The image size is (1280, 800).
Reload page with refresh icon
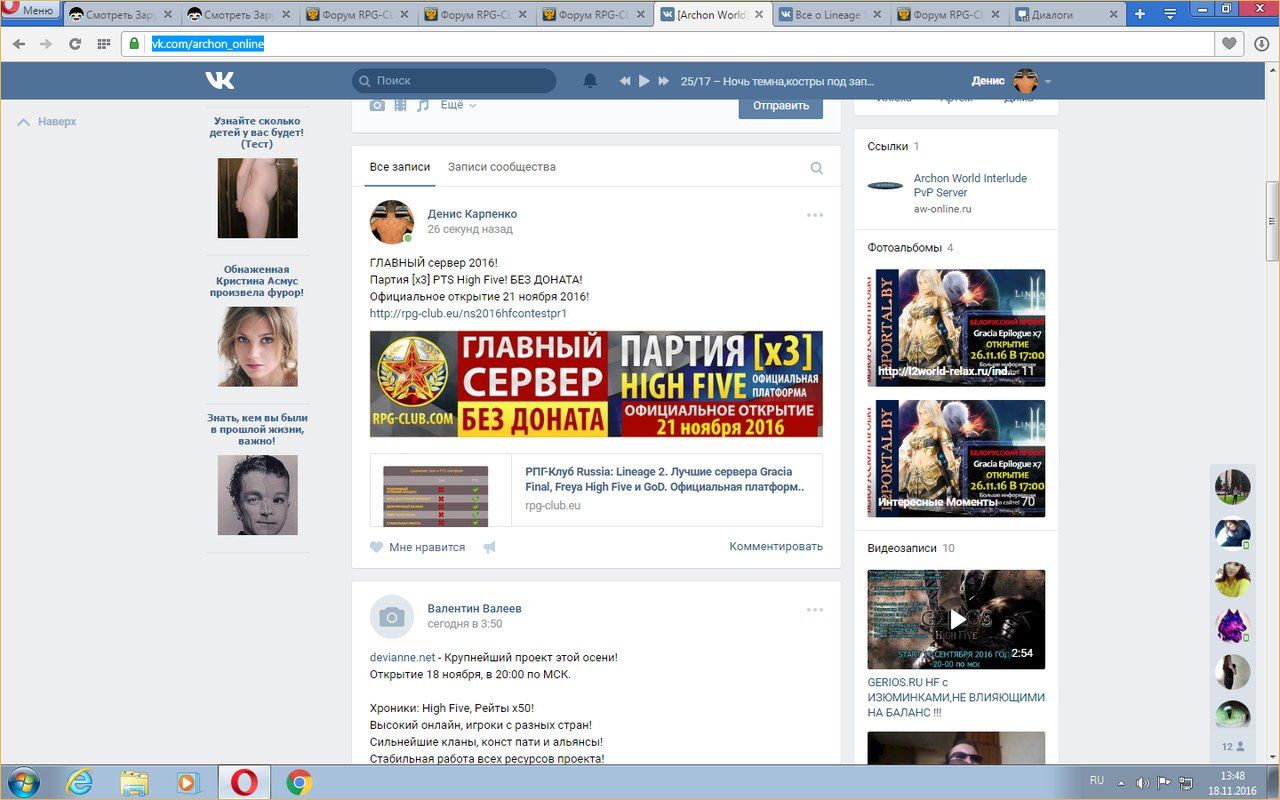(74, 44)
